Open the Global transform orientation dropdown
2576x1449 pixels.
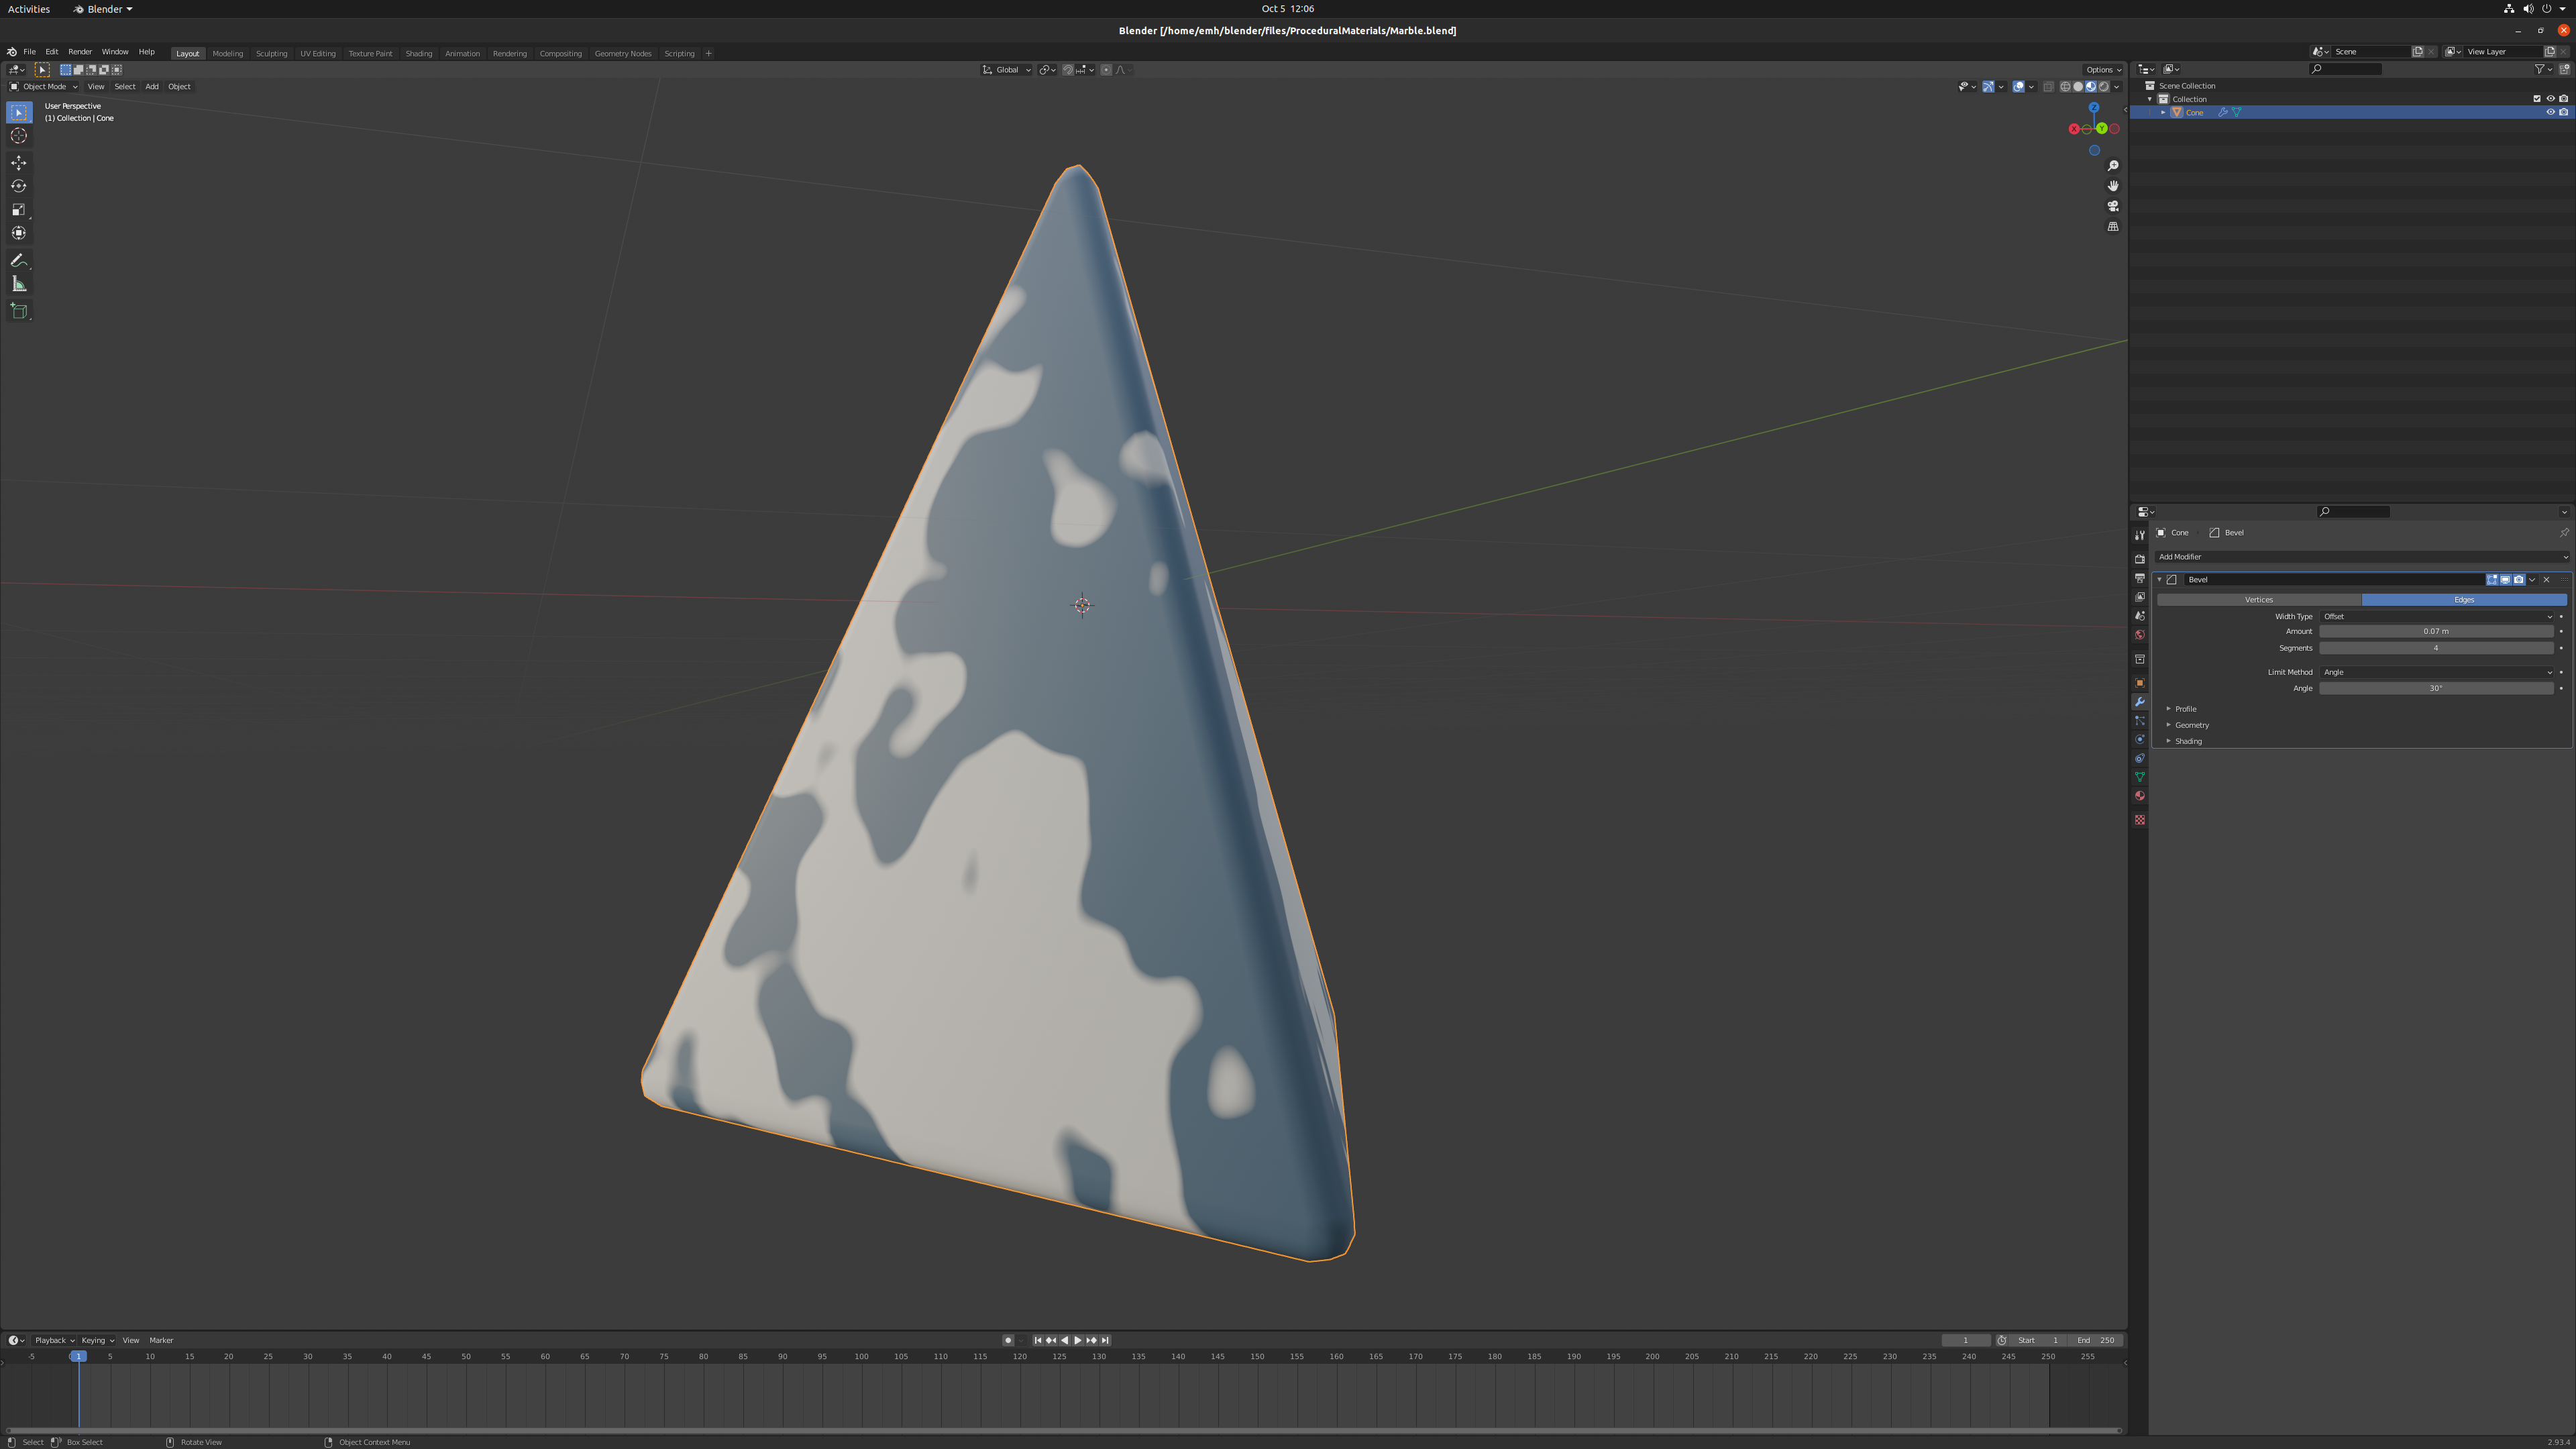click(x=1006, y=70)
